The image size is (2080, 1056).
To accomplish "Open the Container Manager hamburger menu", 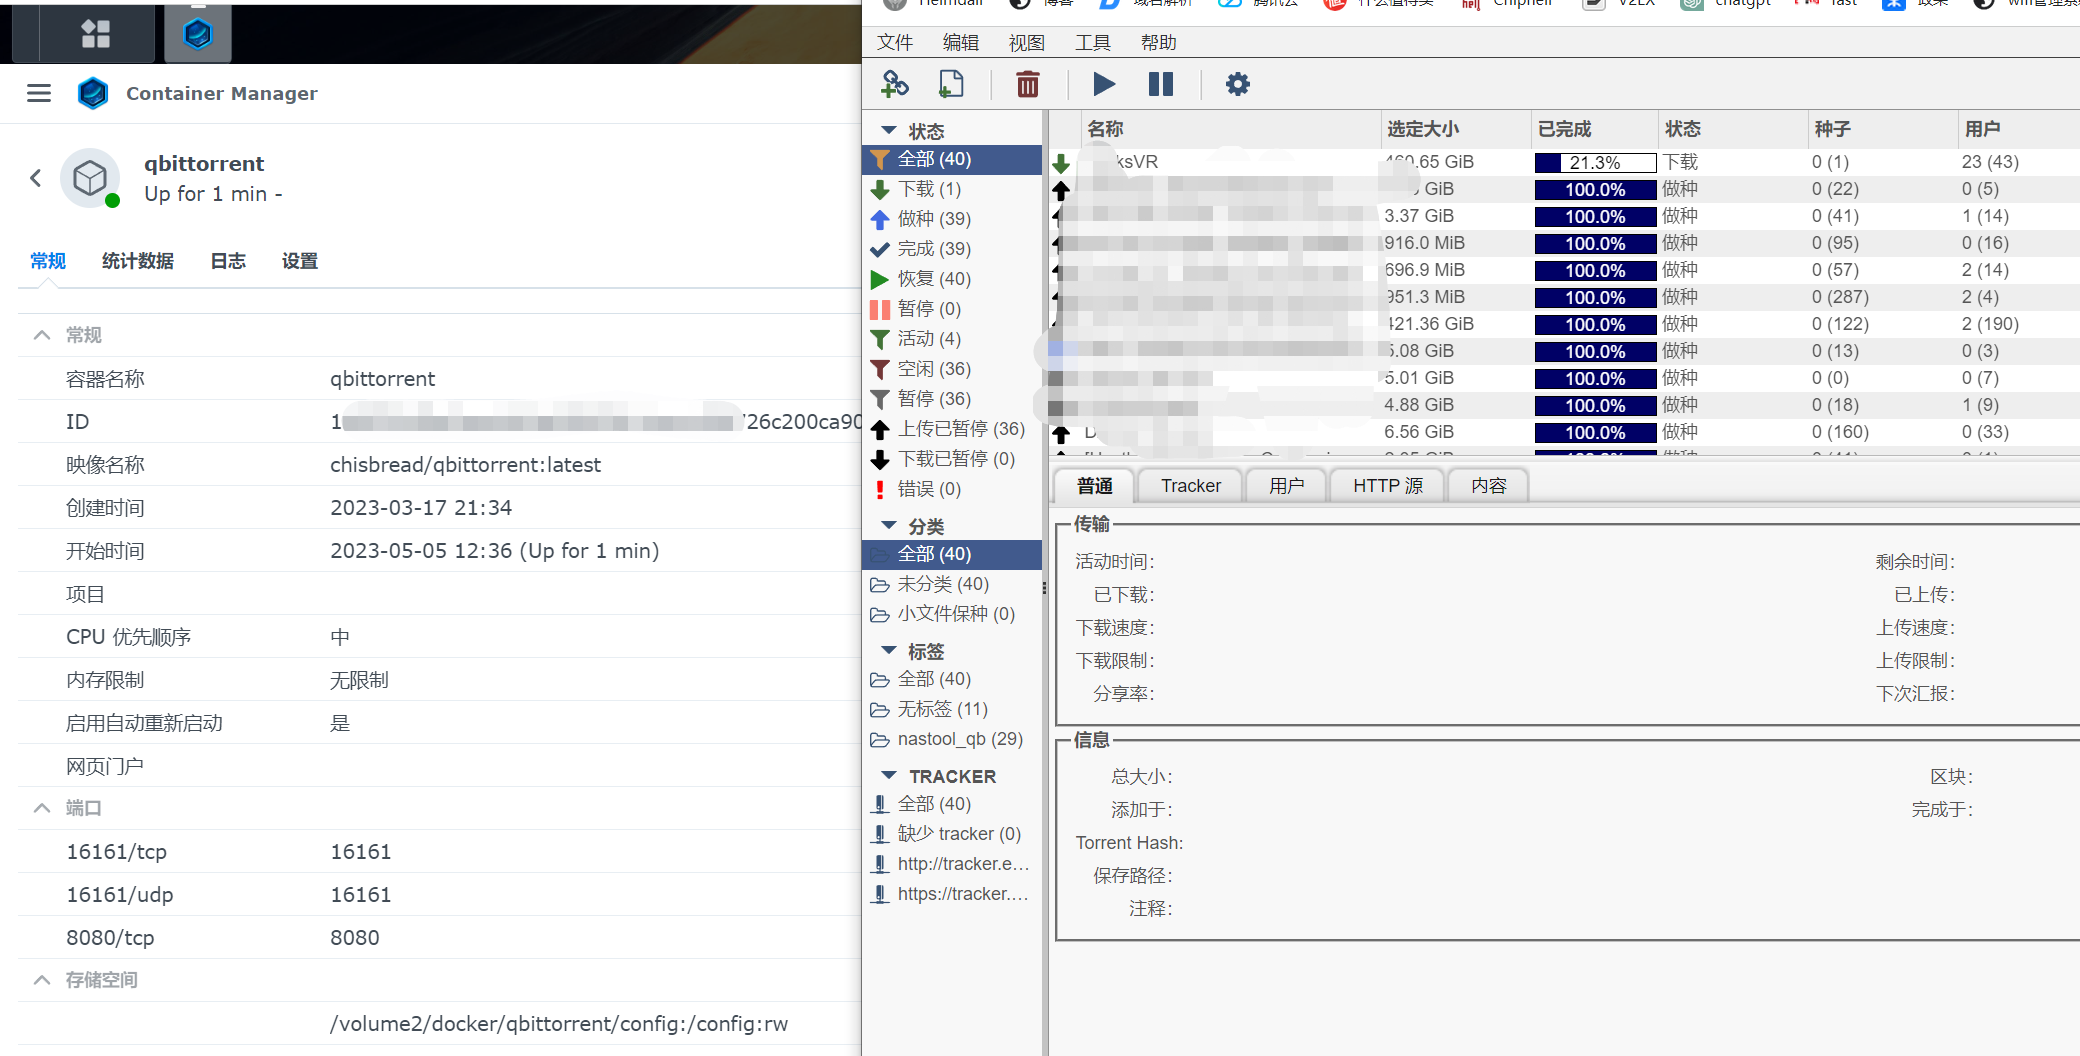I will tap(39, 93).
